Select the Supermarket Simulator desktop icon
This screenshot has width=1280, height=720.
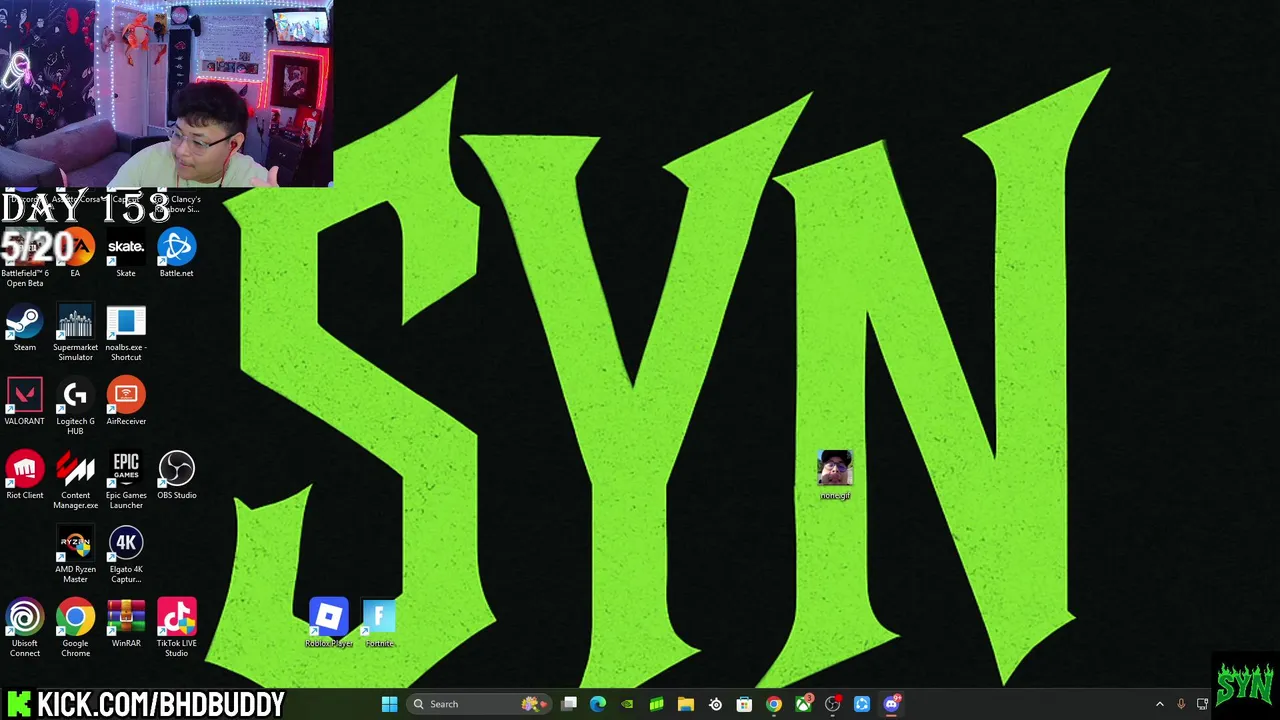[75, 333]
